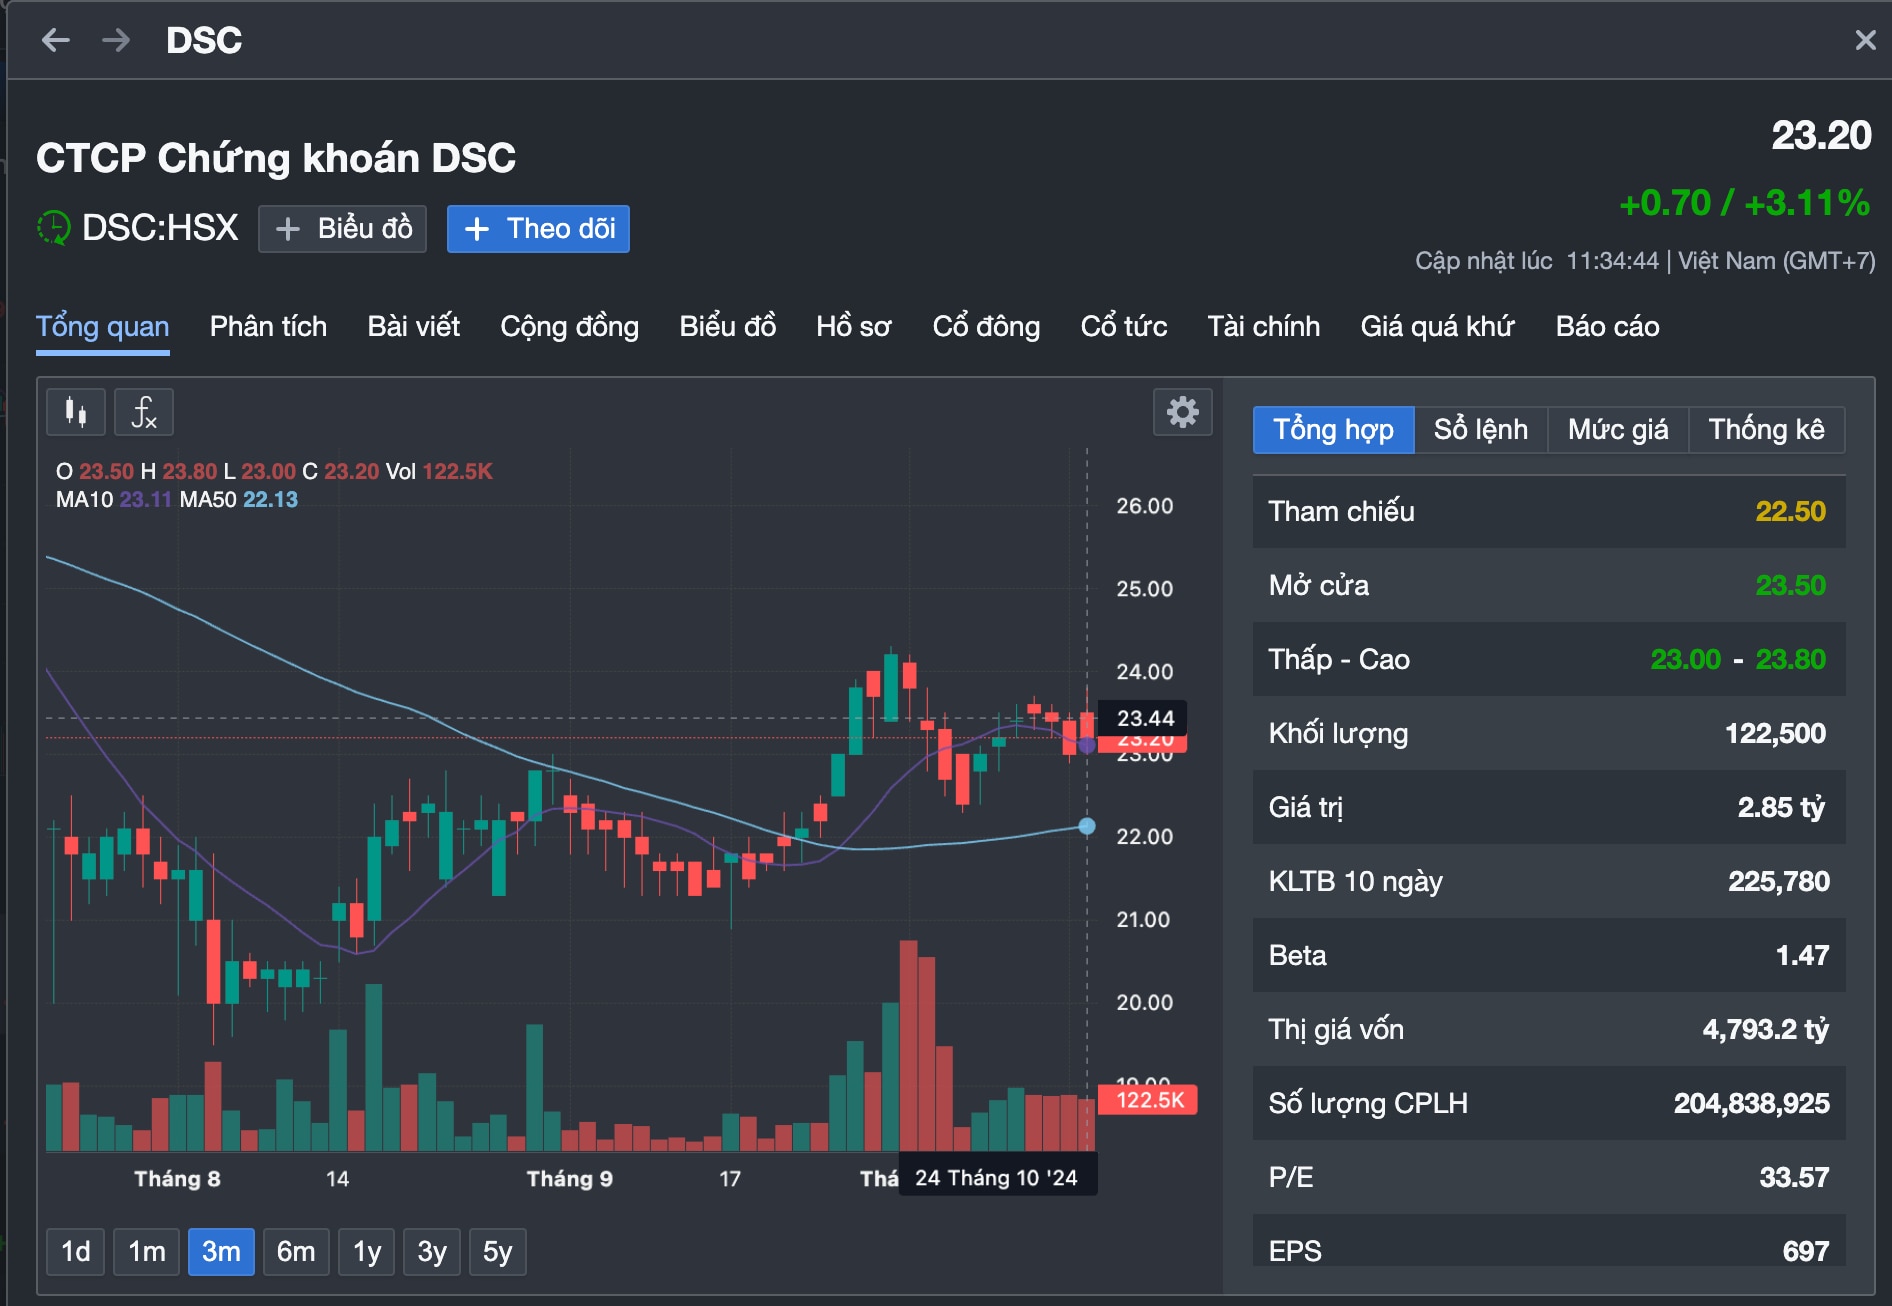This screenshot has height=1306, width=1892.
Task: Click the 24 Tháng 10 '24 date label
Action: pyautogui.click(x=997, y=1177)
